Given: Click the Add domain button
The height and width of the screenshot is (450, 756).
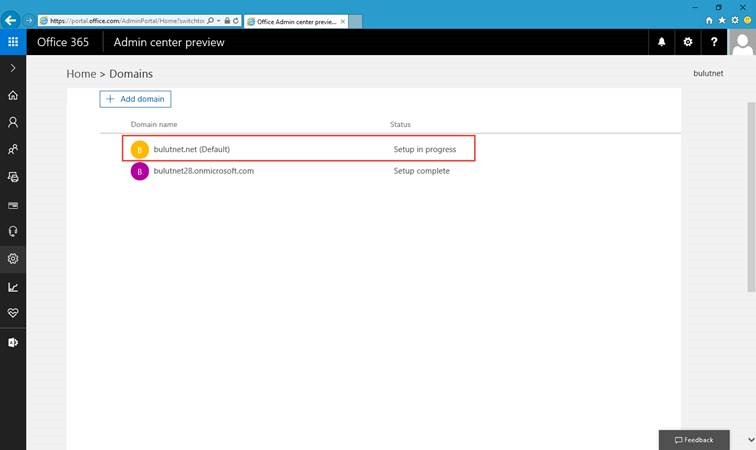Looking at the screenshot, I should 135,99.
